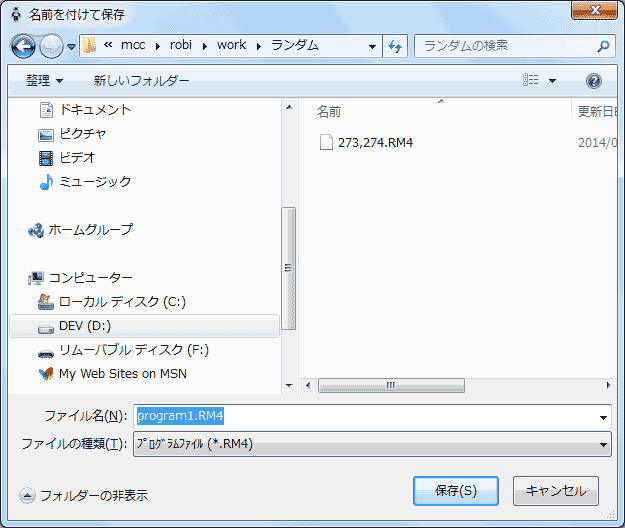This screenshot has height=528, width=625.
Task: Open リムーバブル ディスク (F:) drive
Action: click(x=134, y=350)
